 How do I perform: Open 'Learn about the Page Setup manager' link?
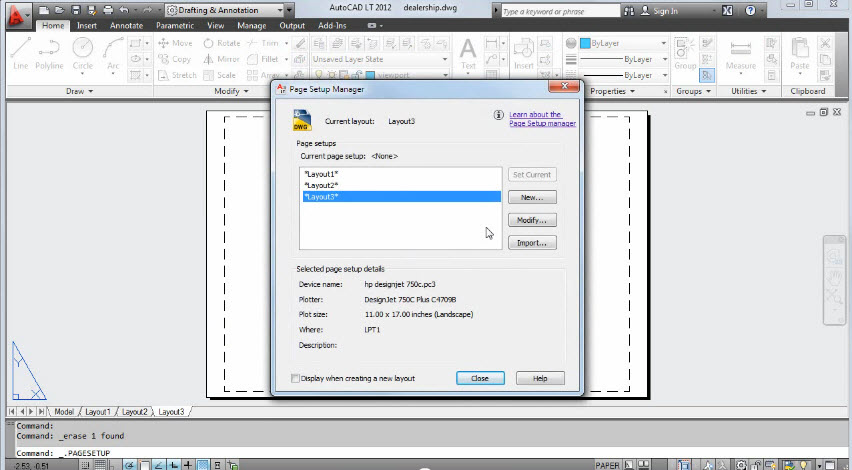[x=542, y=119]
